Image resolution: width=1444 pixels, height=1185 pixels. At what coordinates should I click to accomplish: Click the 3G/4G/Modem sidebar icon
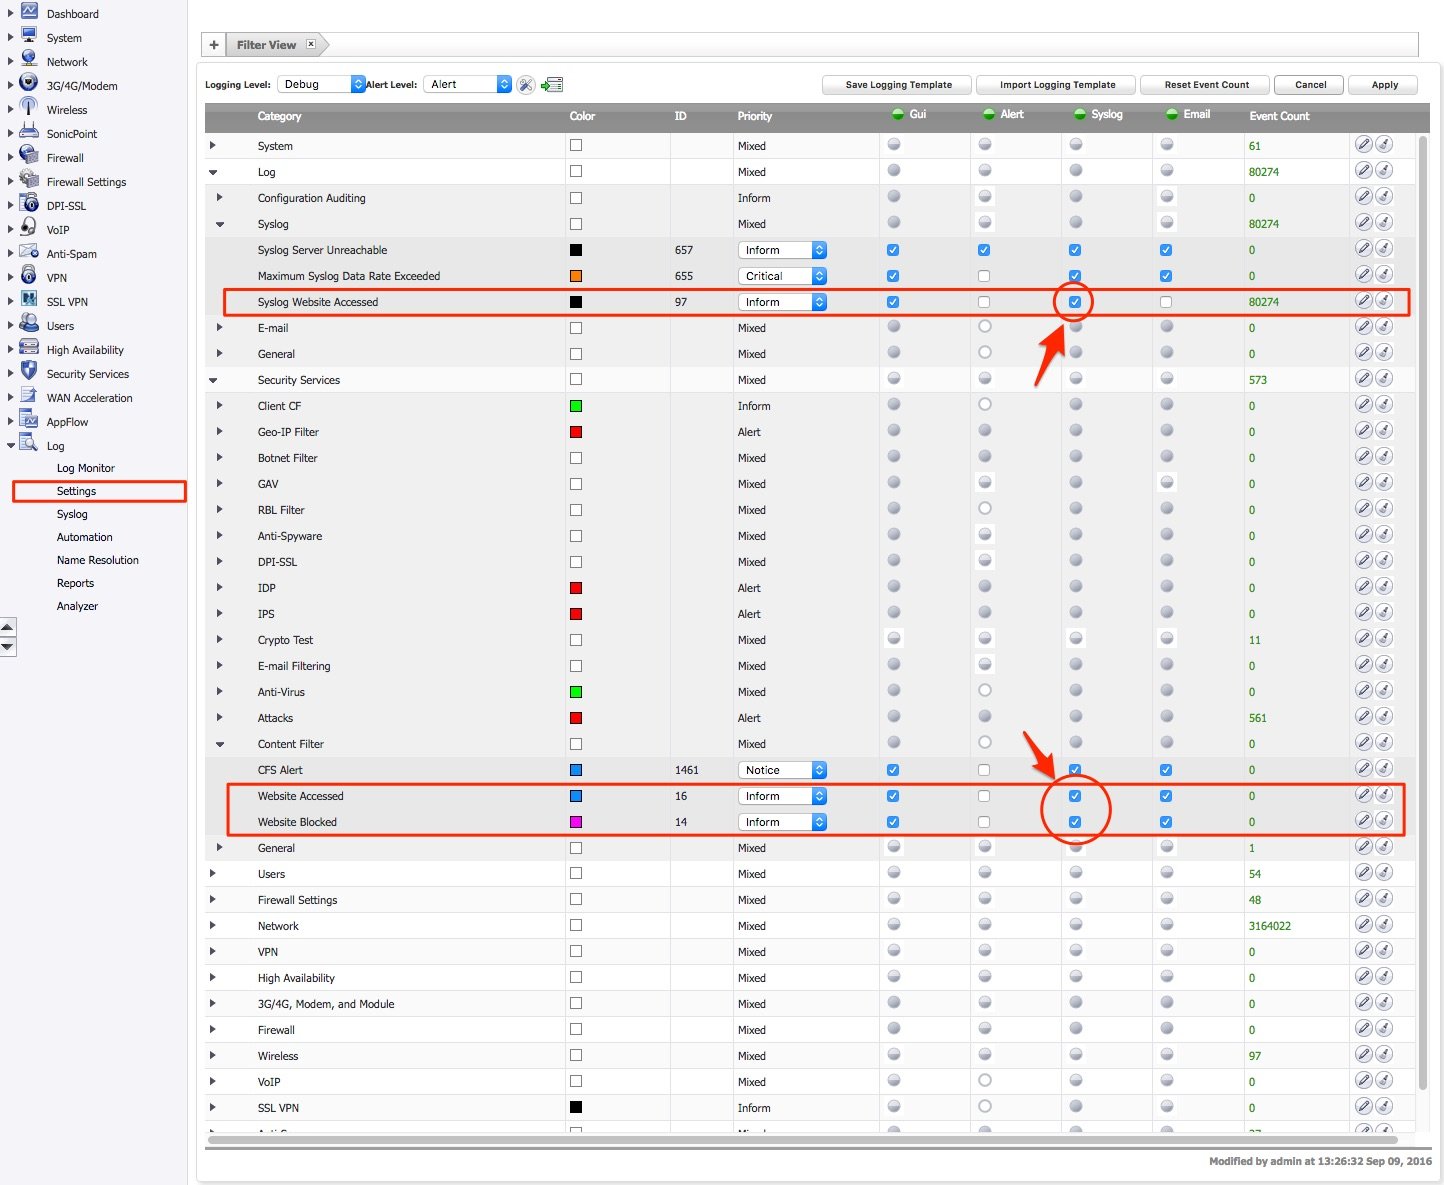(29, 83)
